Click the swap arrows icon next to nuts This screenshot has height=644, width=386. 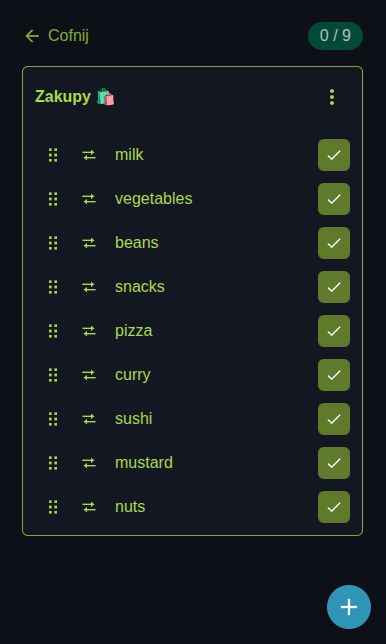(x=89, y=507)
